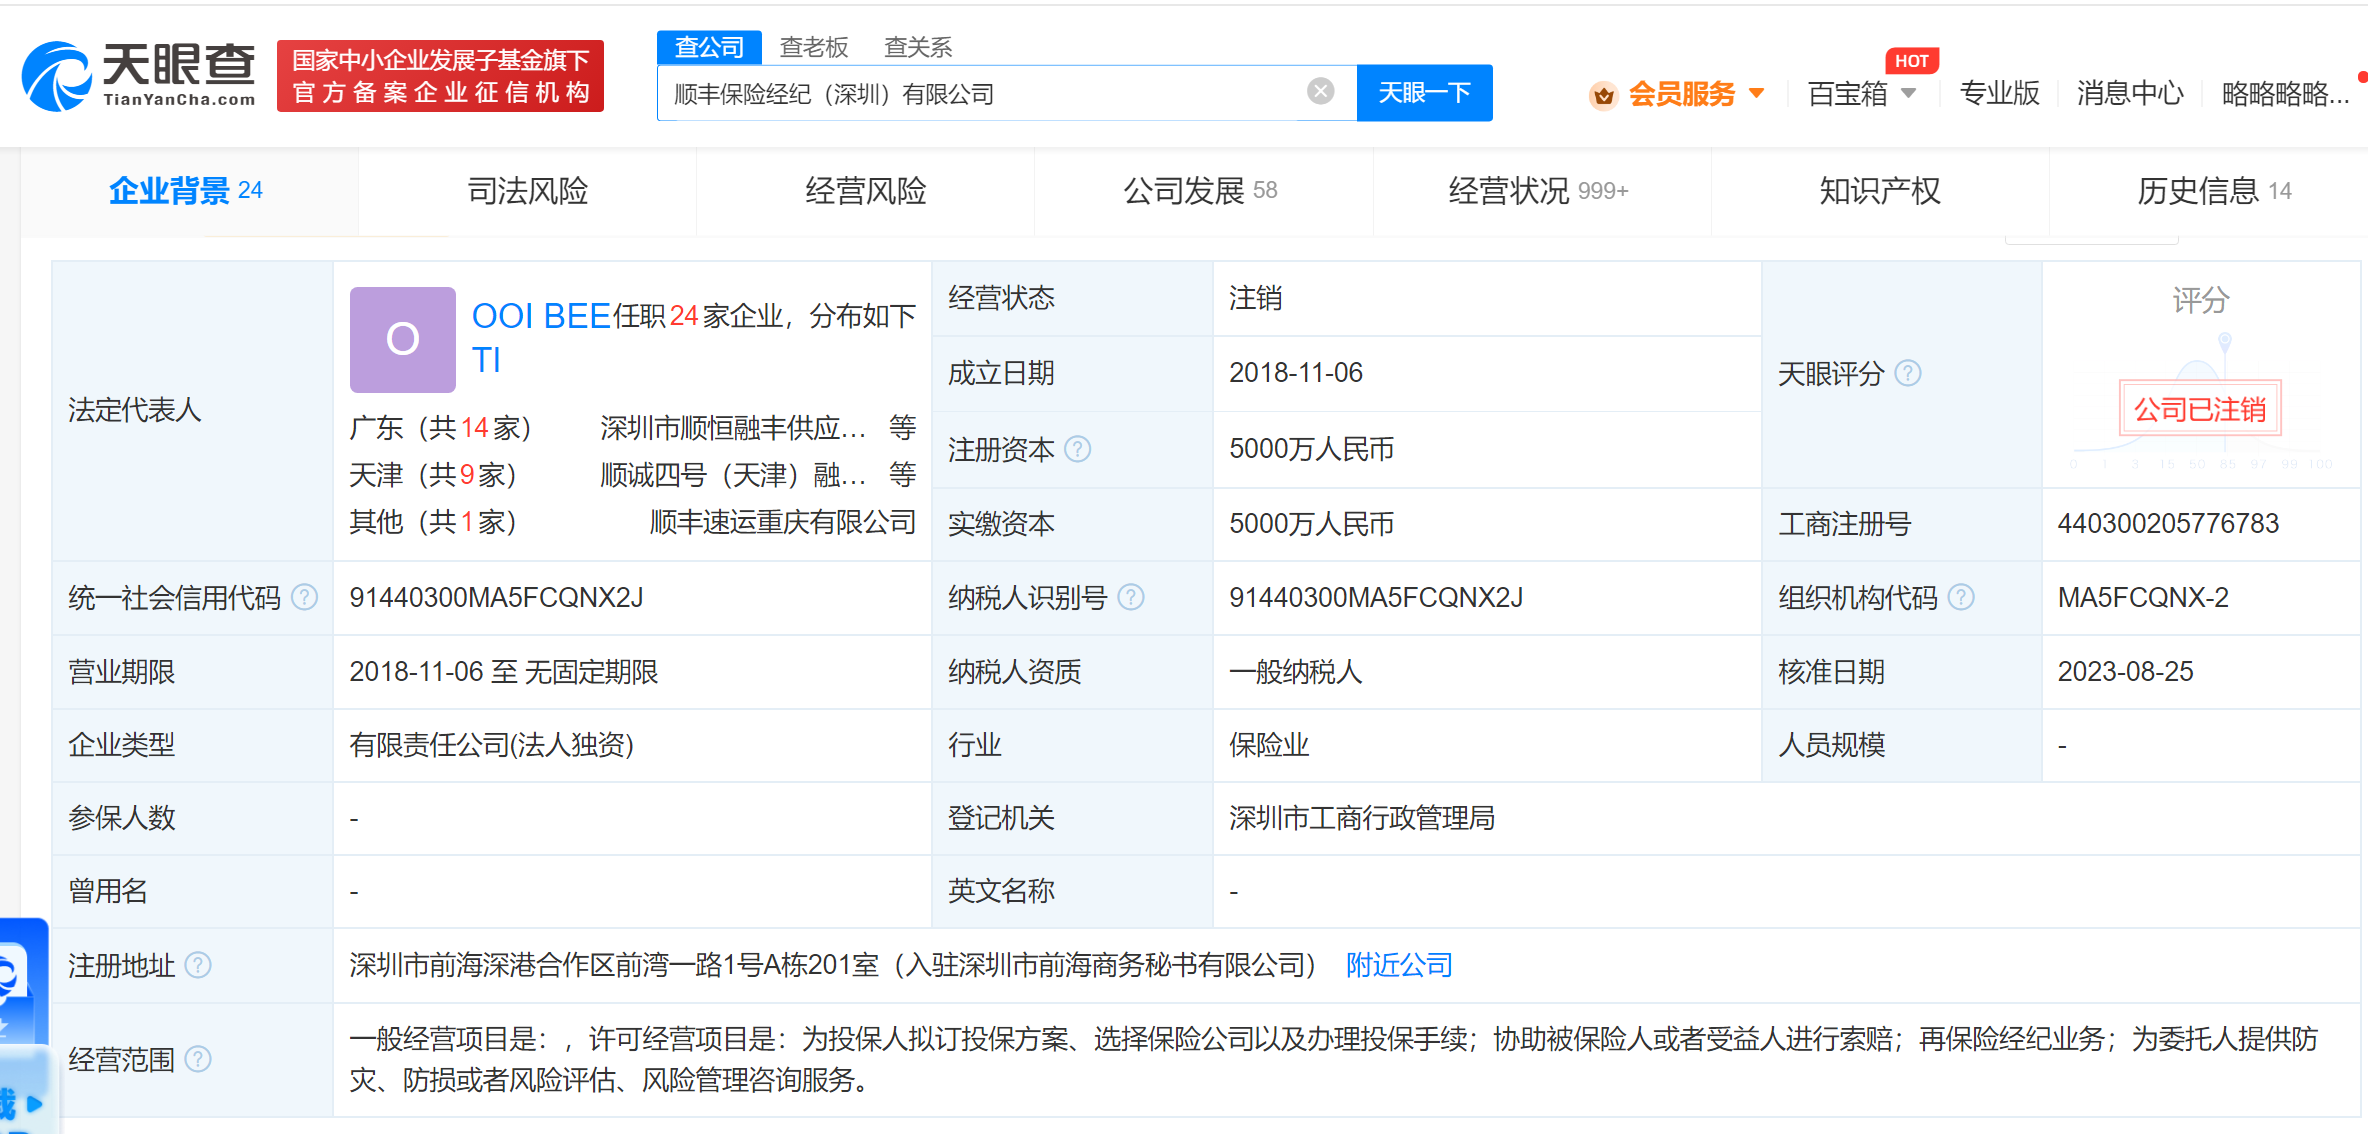Open the 消息中心 link
The height and width of the screenshot is (1134, 2368).
tap(2130, 93)
